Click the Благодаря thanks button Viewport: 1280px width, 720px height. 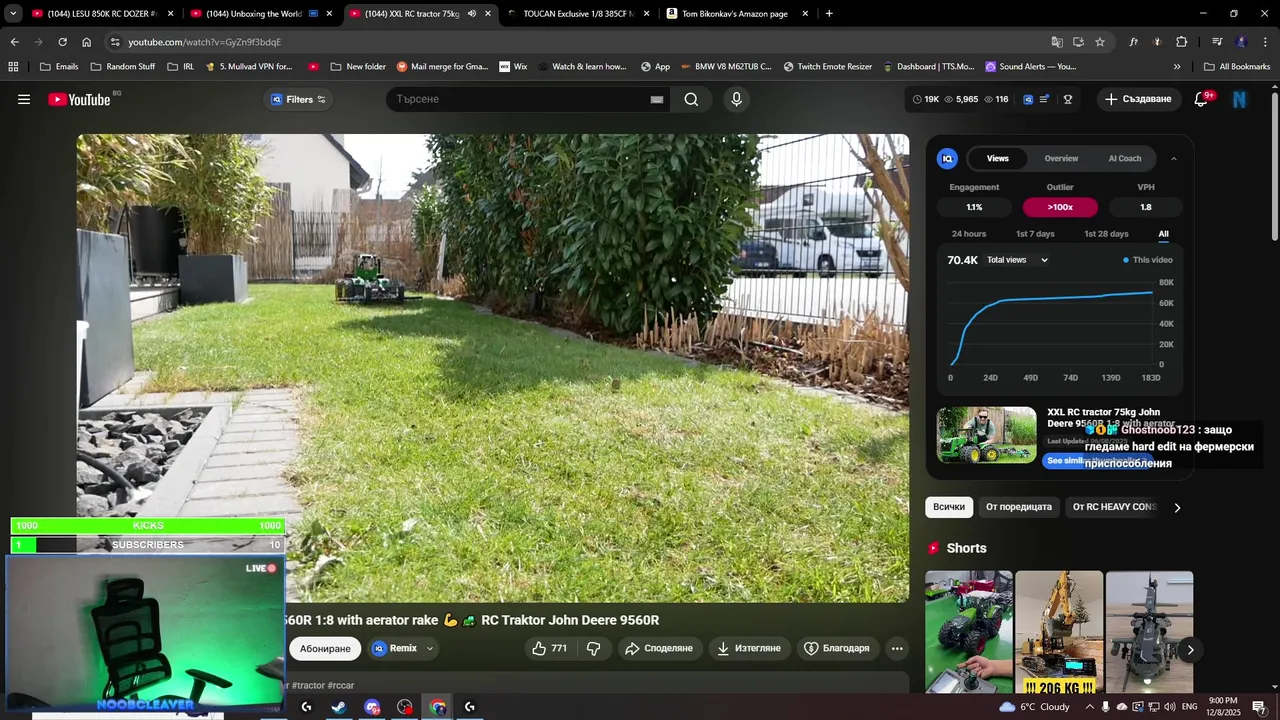point(837,648)
